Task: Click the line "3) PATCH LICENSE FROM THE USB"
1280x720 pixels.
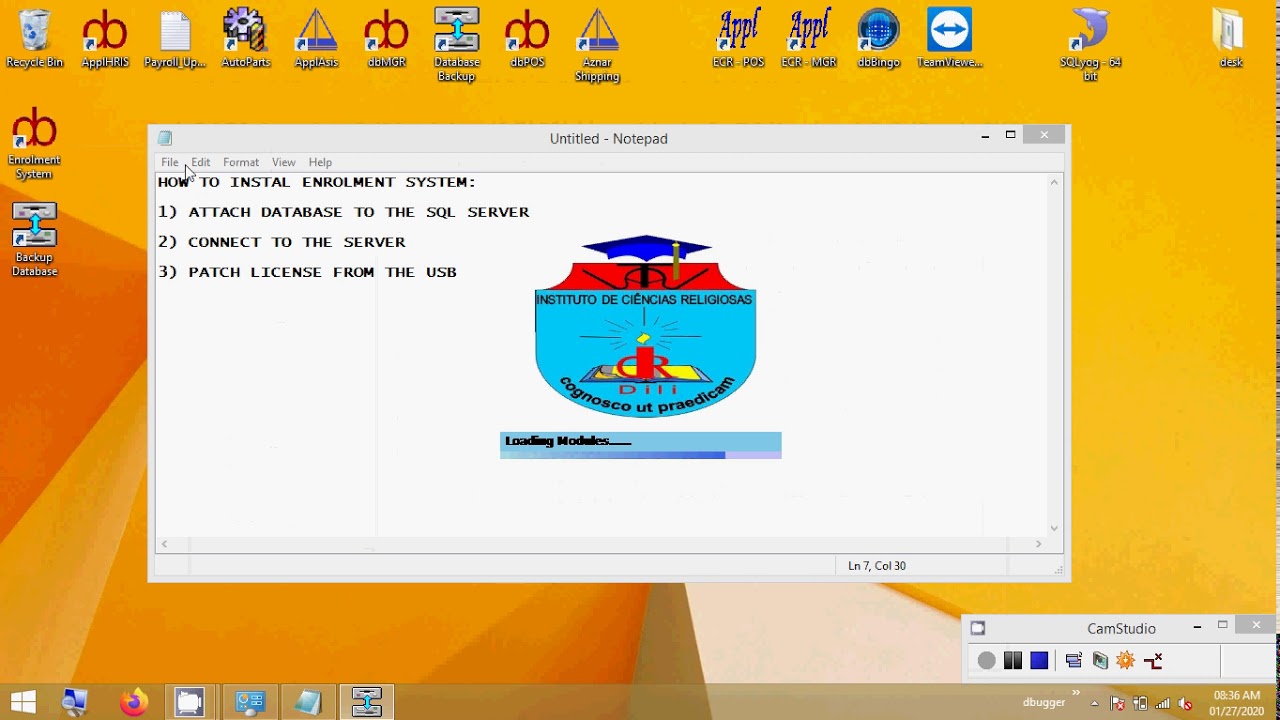Action: click(307, 272)
